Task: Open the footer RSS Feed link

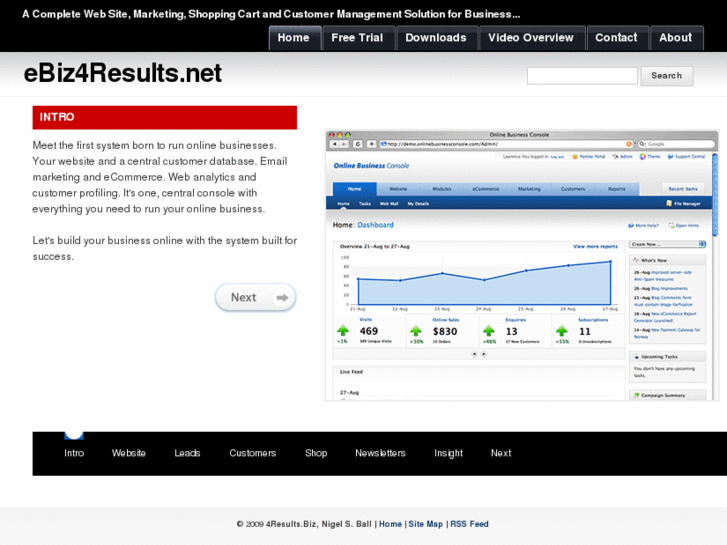Action: pos(469,524)
